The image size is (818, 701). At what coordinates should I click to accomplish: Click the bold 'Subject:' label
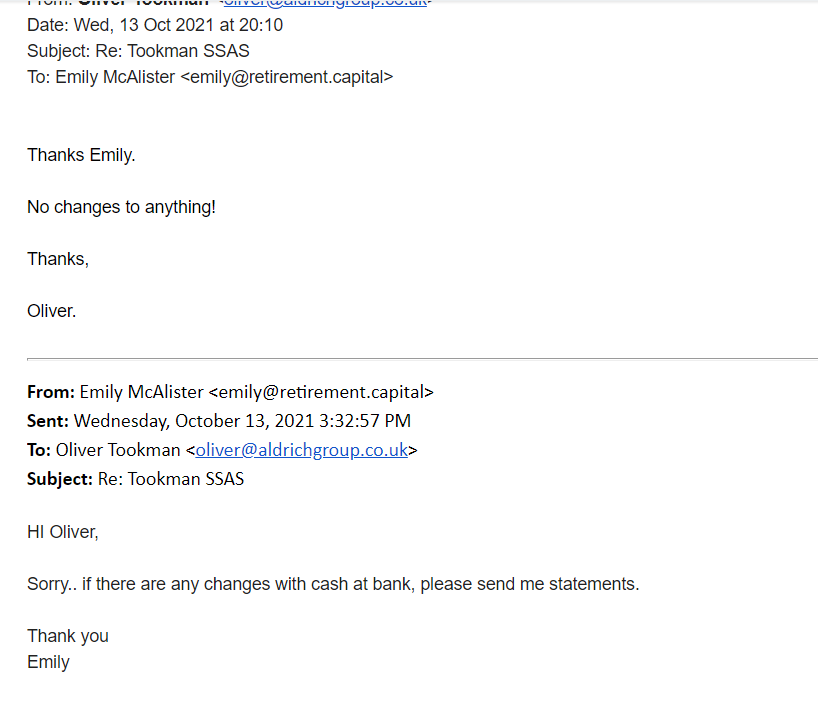pyautogui.click(x=60, y=479)
